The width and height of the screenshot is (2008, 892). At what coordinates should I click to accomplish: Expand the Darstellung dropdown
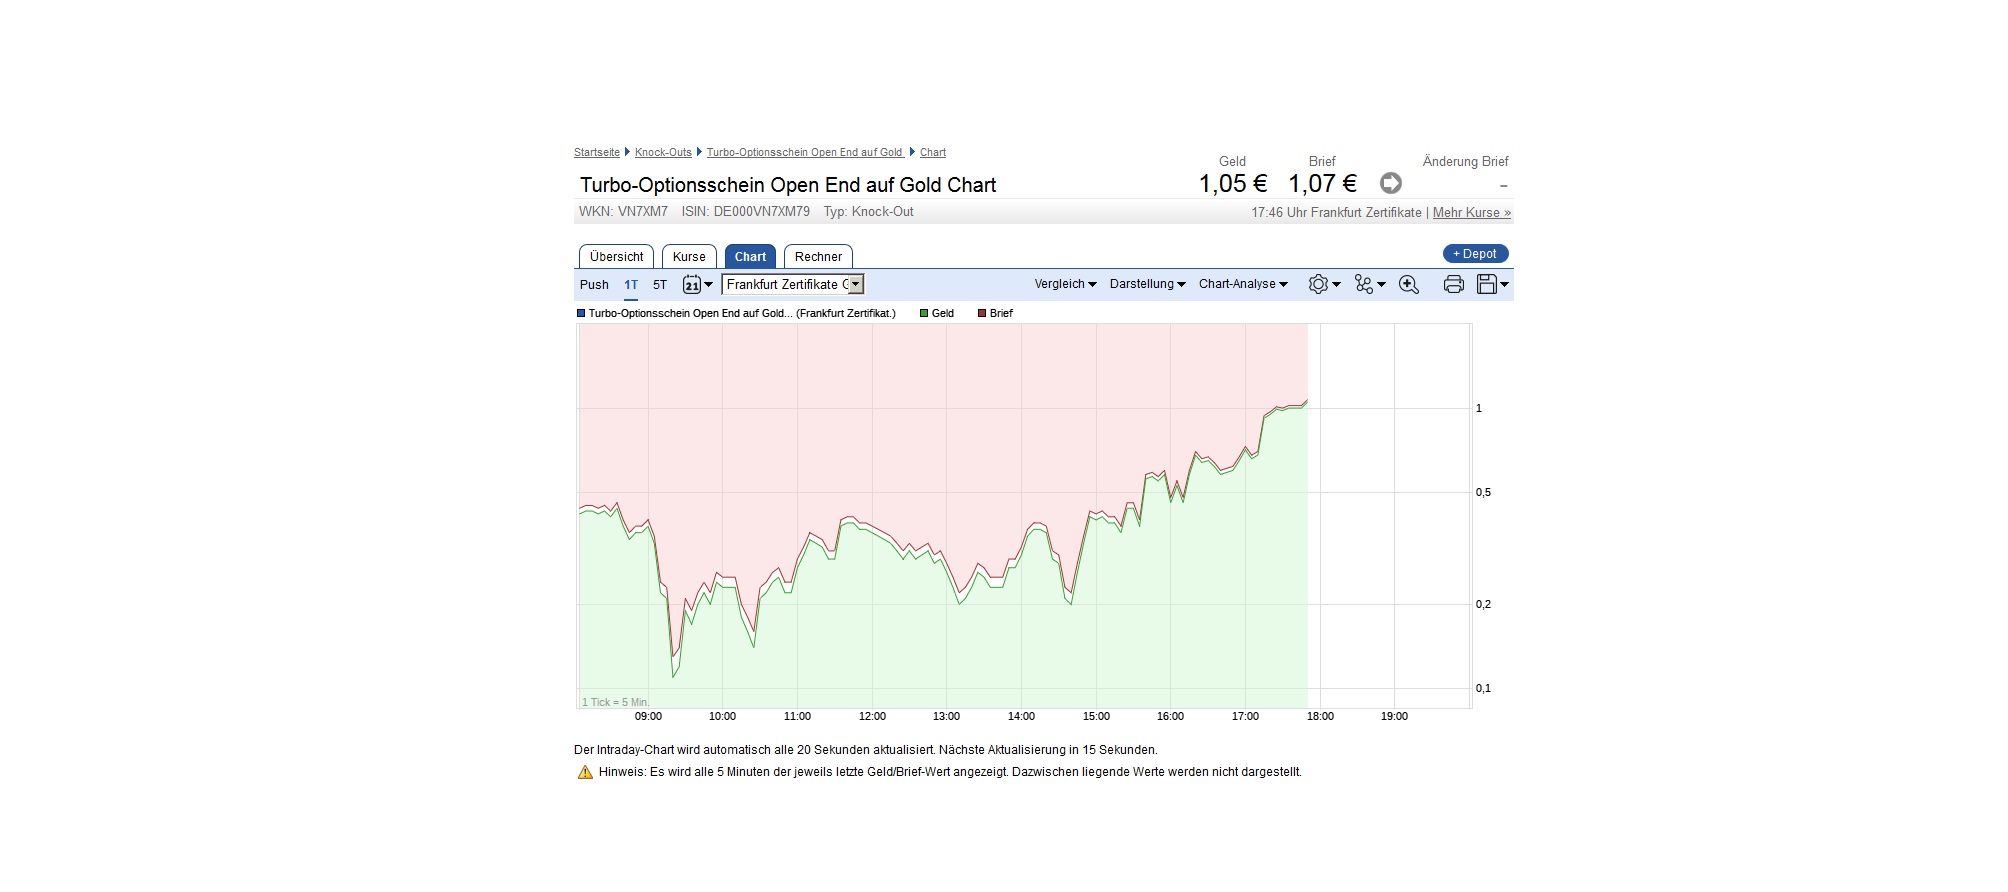1147,284
